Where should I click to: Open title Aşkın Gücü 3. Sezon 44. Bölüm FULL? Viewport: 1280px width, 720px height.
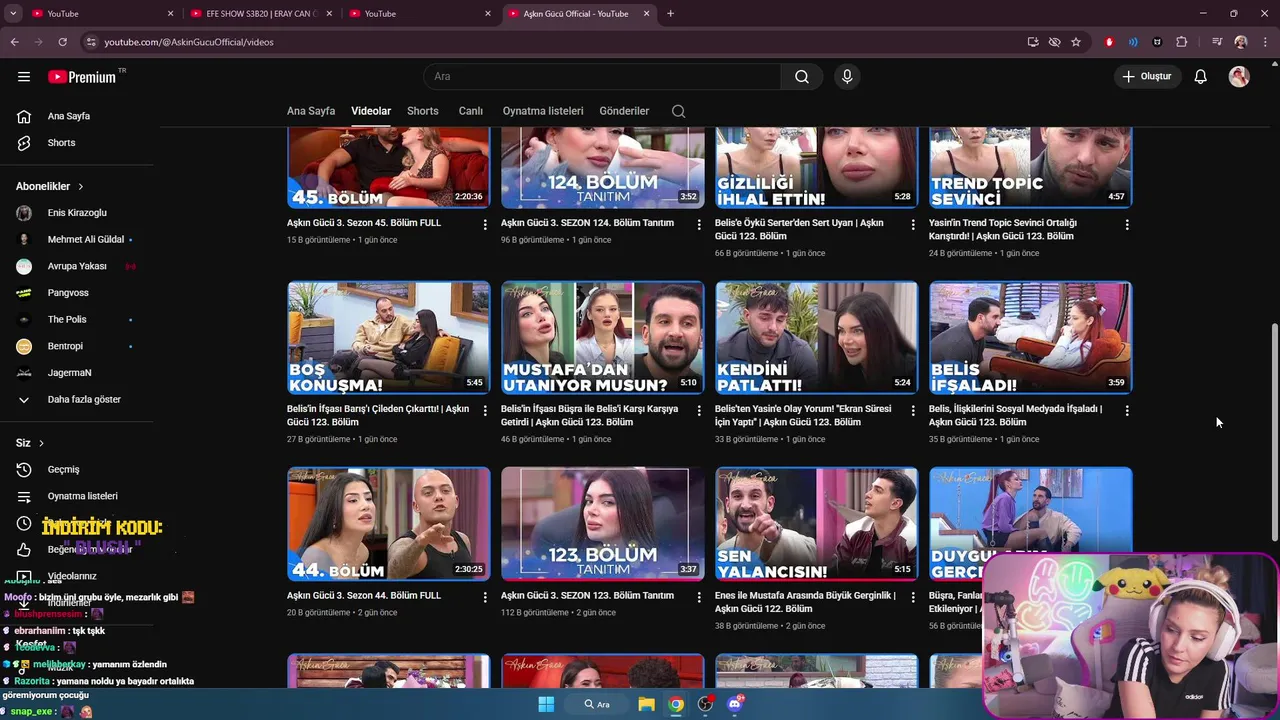click(x=364, y=596)
